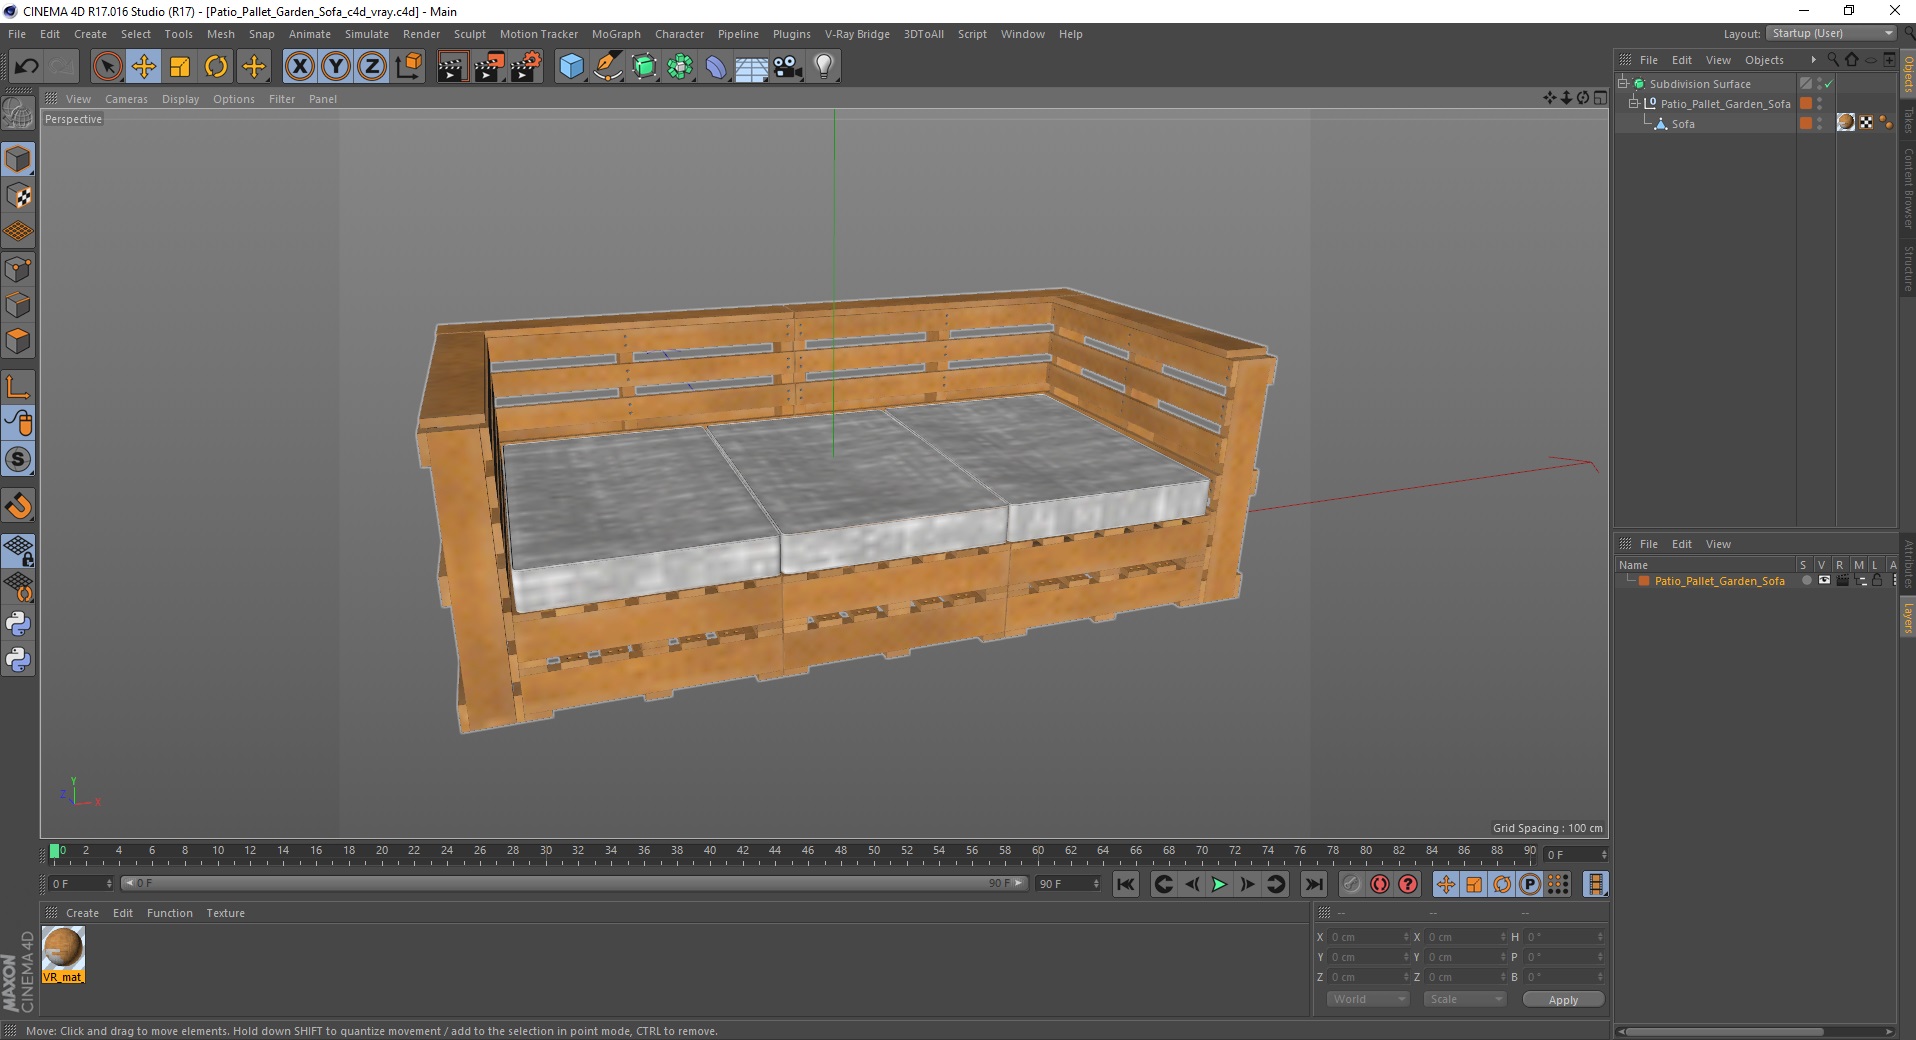Go to end of animation
The height and width of the screenshot is (1040, 1916).
[1314, 884]
